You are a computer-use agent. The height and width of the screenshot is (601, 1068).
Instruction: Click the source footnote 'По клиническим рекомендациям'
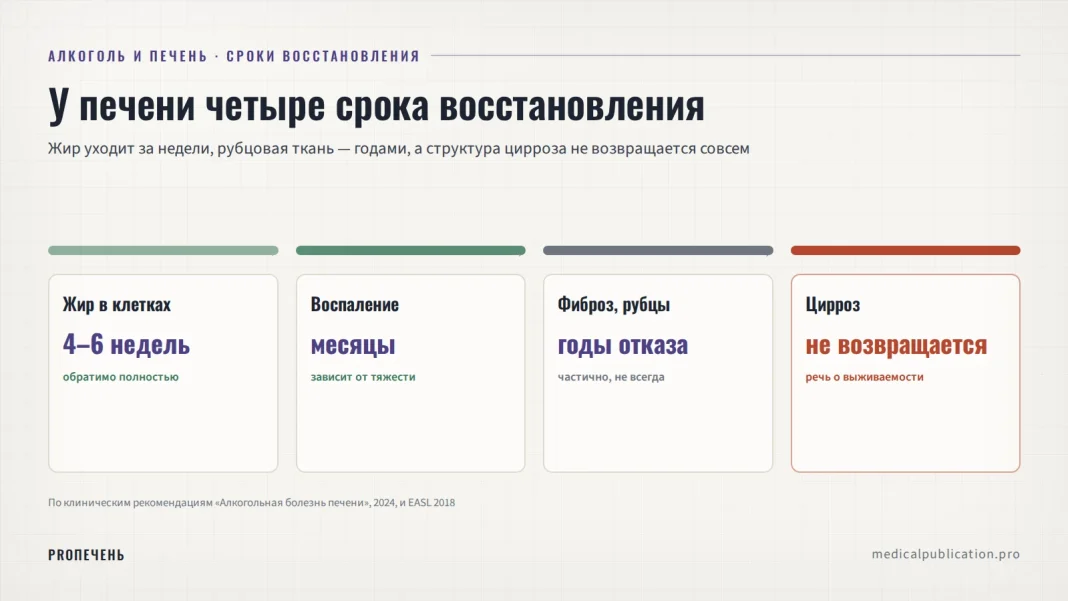(251, 503)
